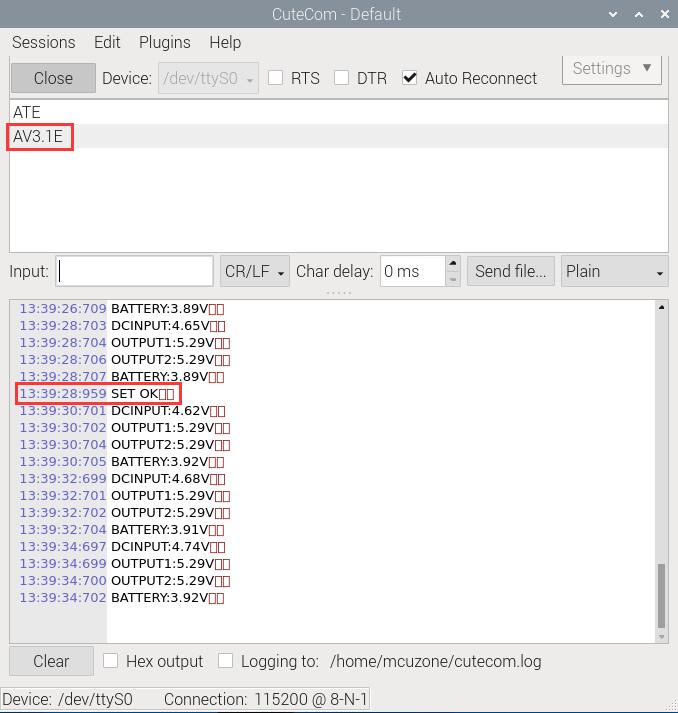Viewport: 678px width, 713px height.
Task: Enable the Hex output checkbox
Action: click(x=110, y=661)
